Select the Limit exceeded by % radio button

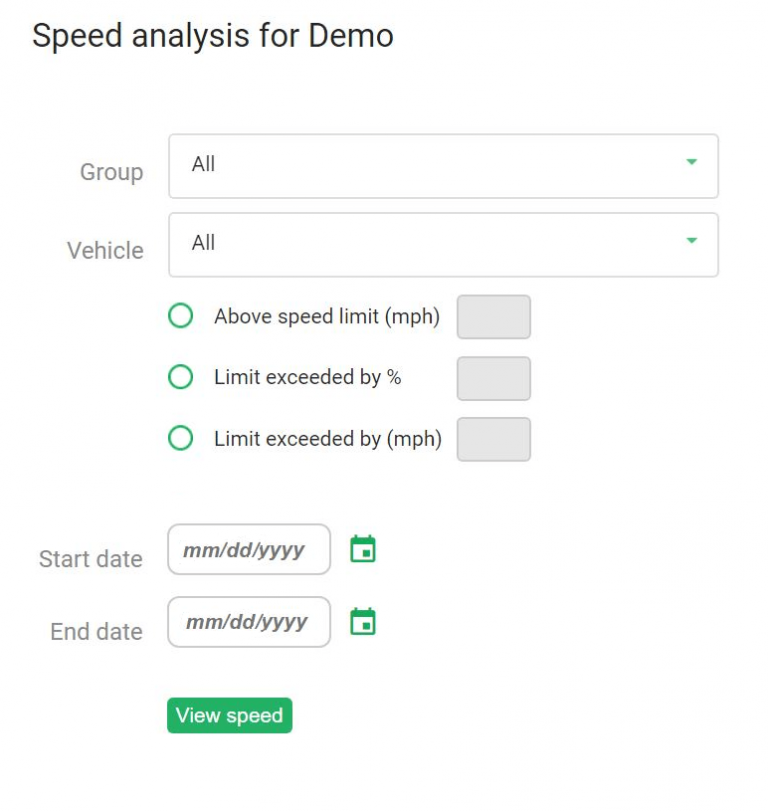(x=181, y=378)
